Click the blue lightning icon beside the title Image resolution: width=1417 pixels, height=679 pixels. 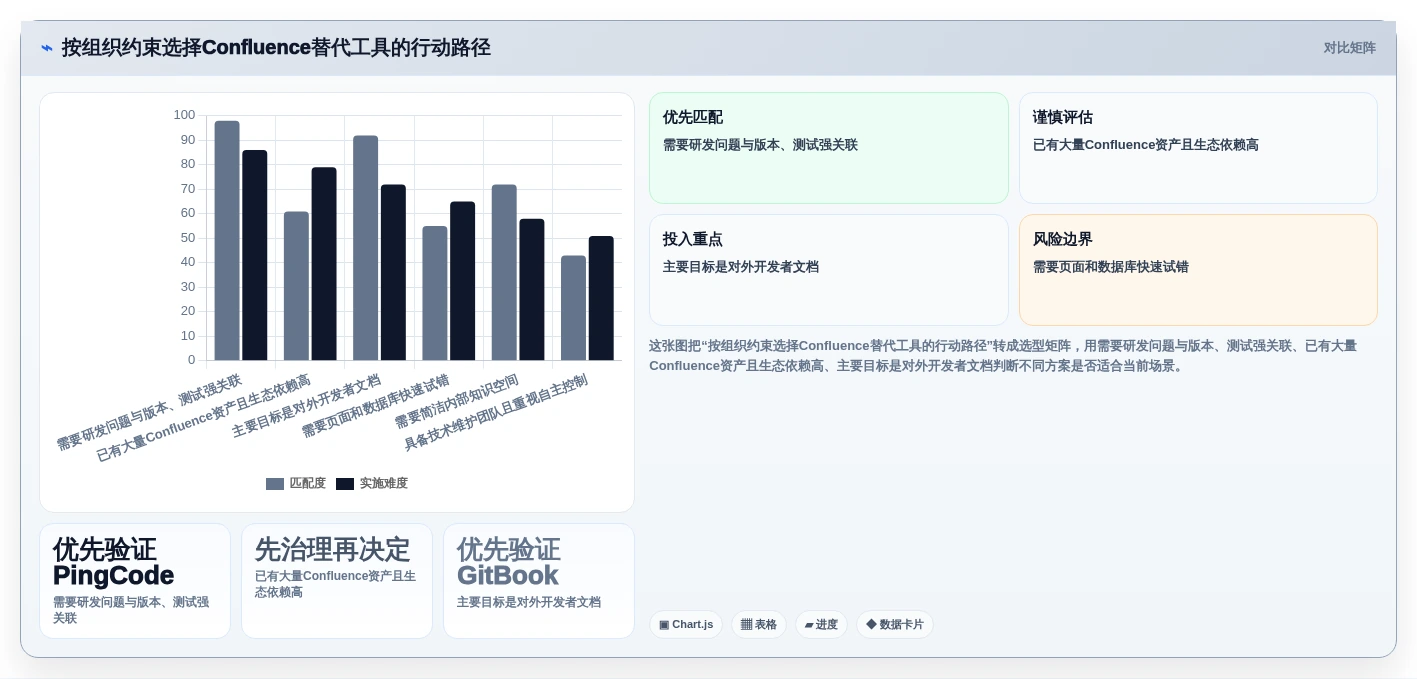tap(47, 48)
